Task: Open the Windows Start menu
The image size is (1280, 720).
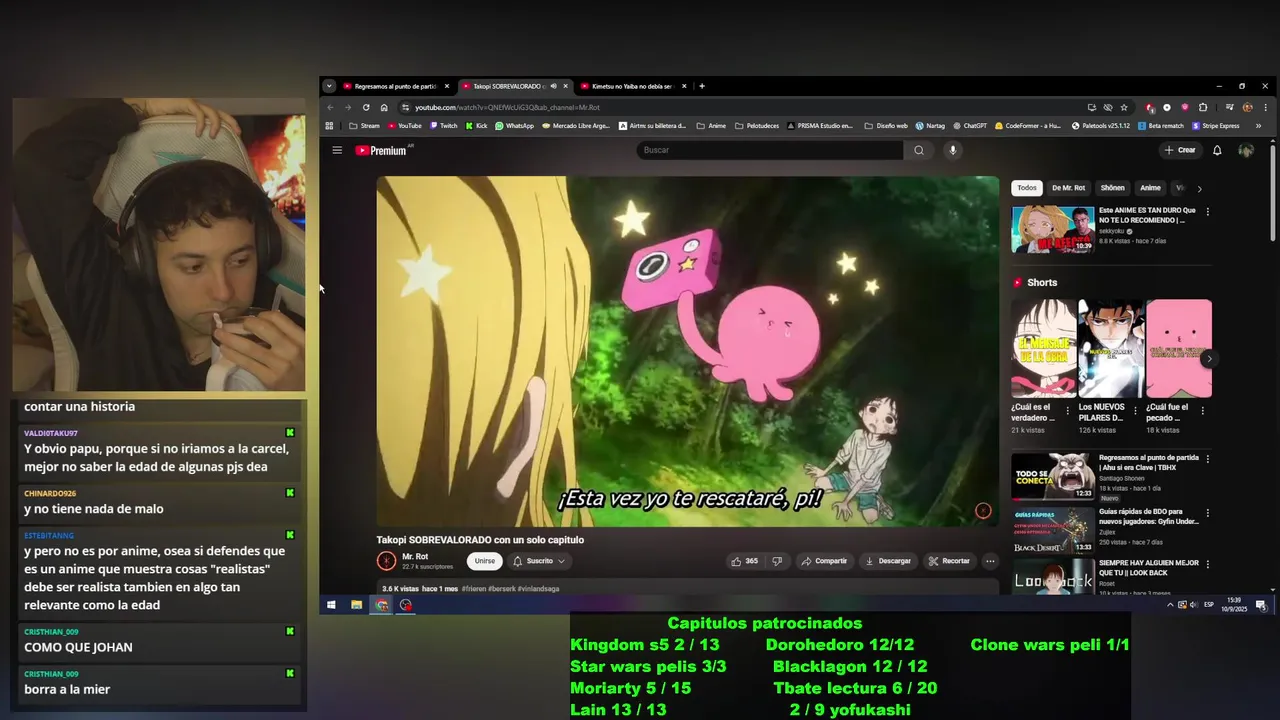Action: pos(330,605)
